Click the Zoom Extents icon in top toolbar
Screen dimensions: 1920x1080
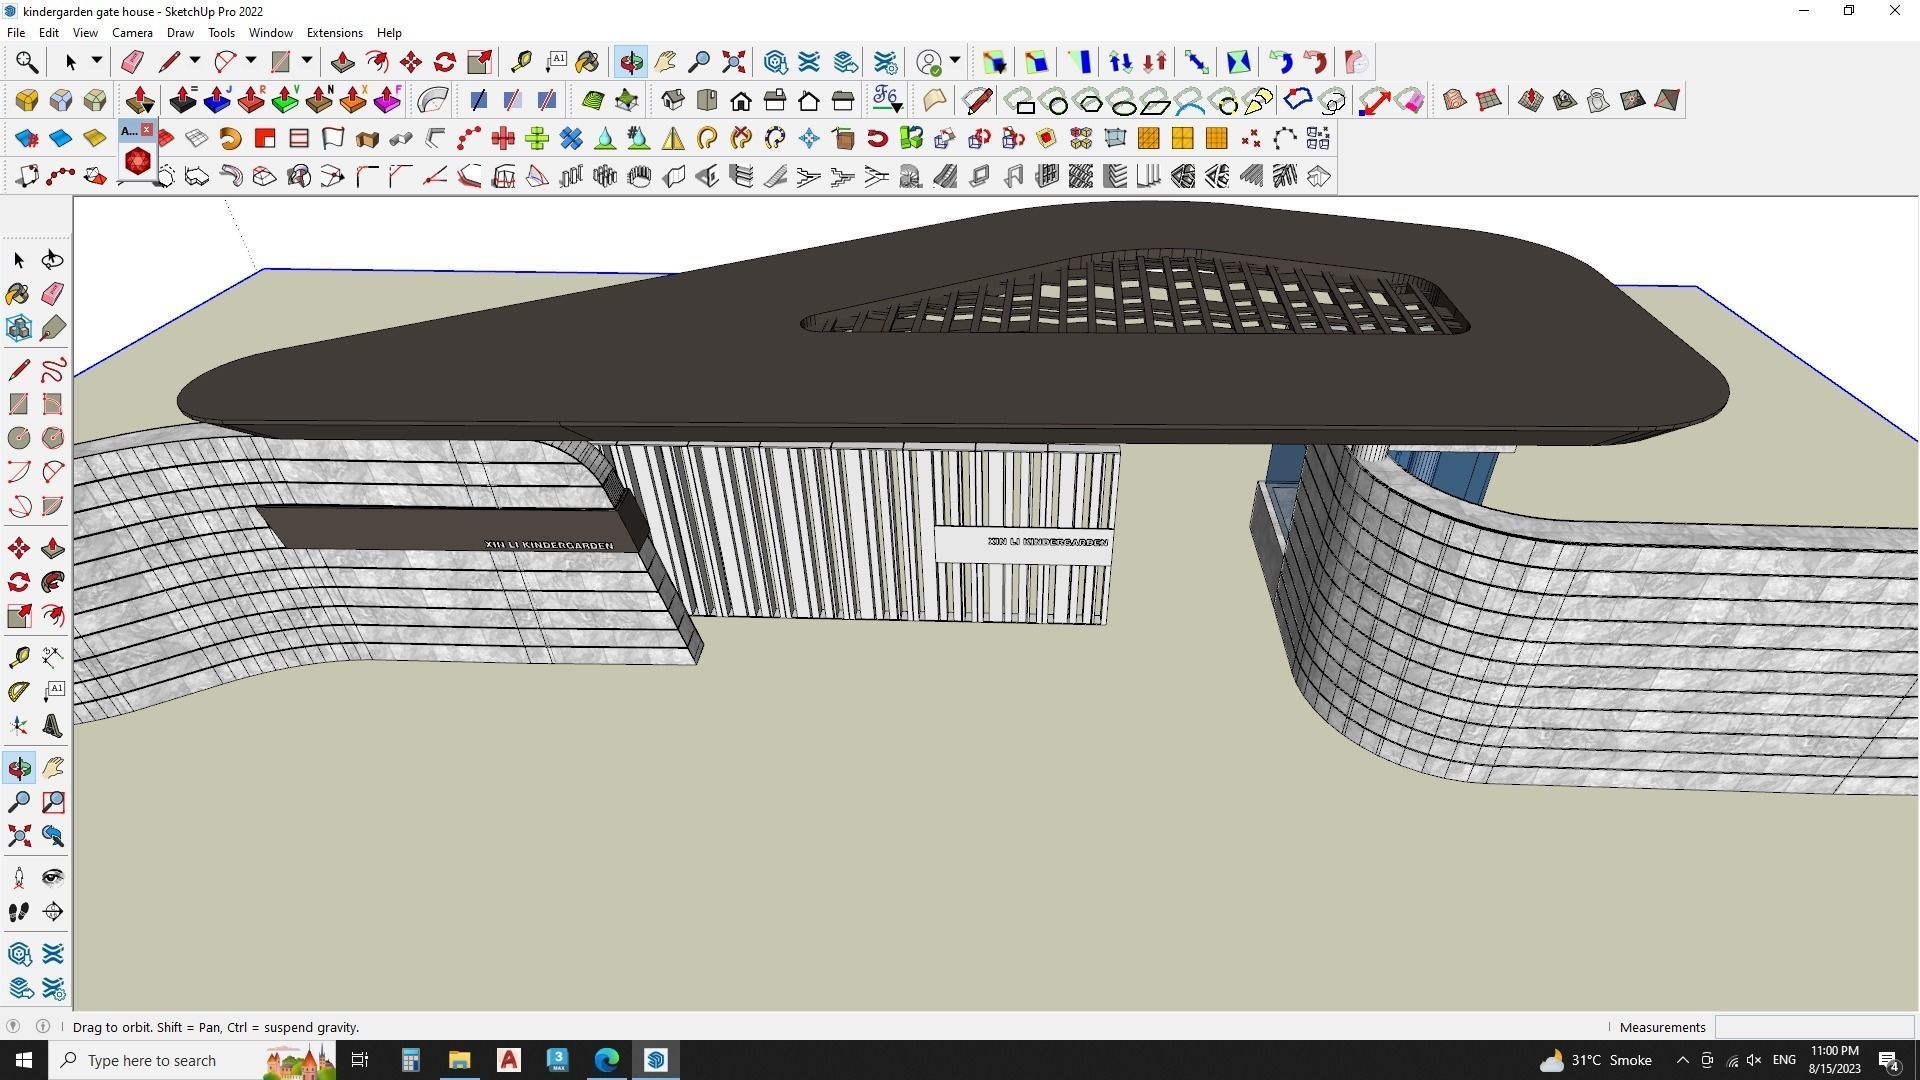pos(734,62)
